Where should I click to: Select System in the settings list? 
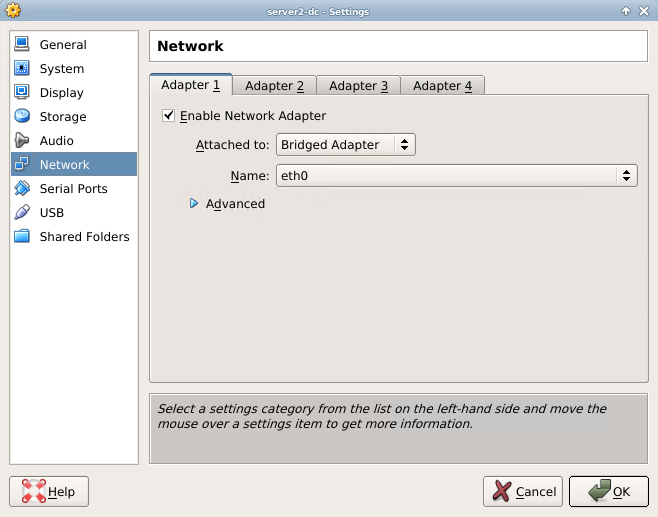click(74, 68)
